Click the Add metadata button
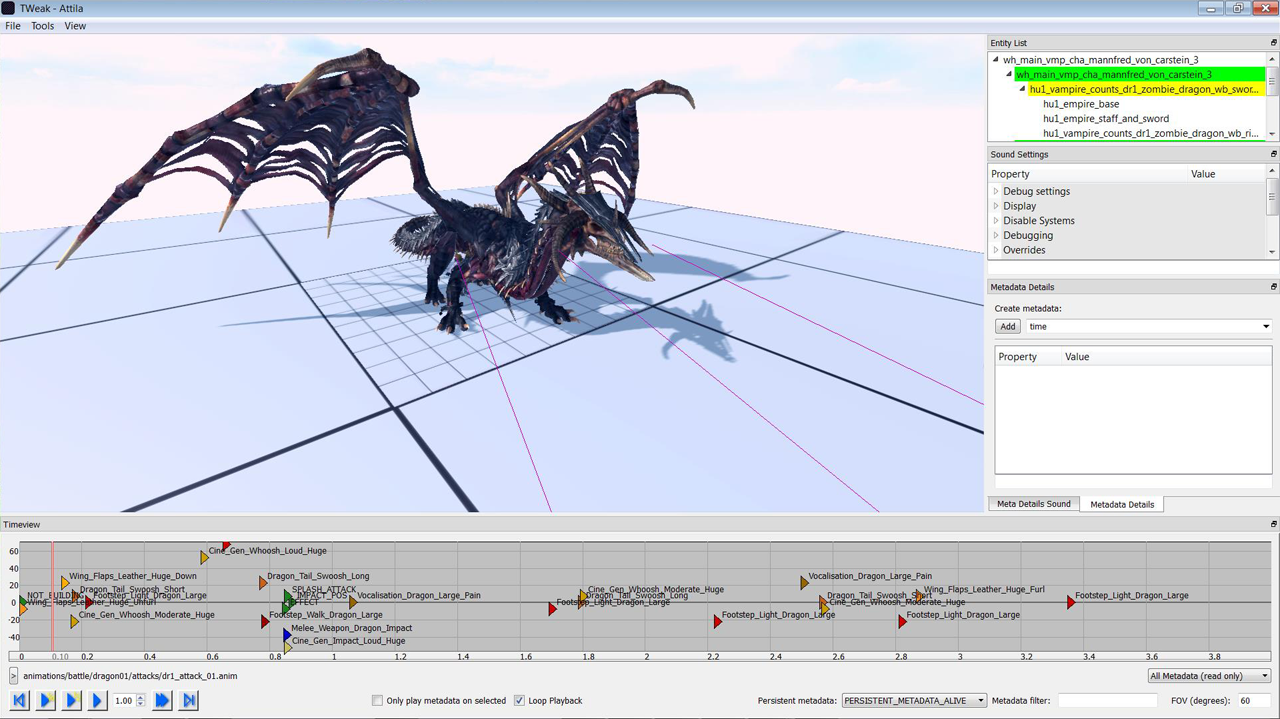Viewport: 1280px width, 719px height. (x=1007, y=327)
